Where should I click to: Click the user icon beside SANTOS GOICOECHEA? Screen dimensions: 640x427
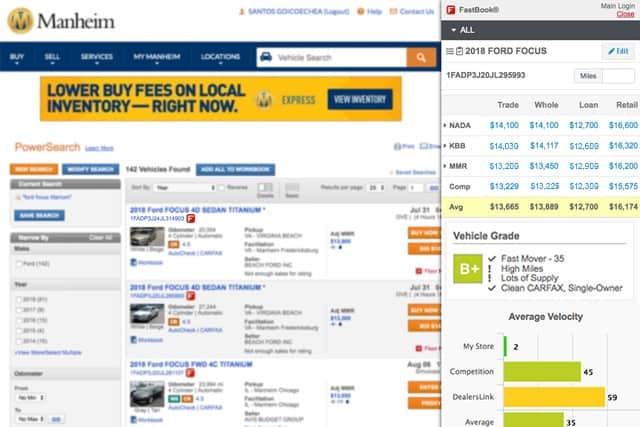[x=242, y=12]
